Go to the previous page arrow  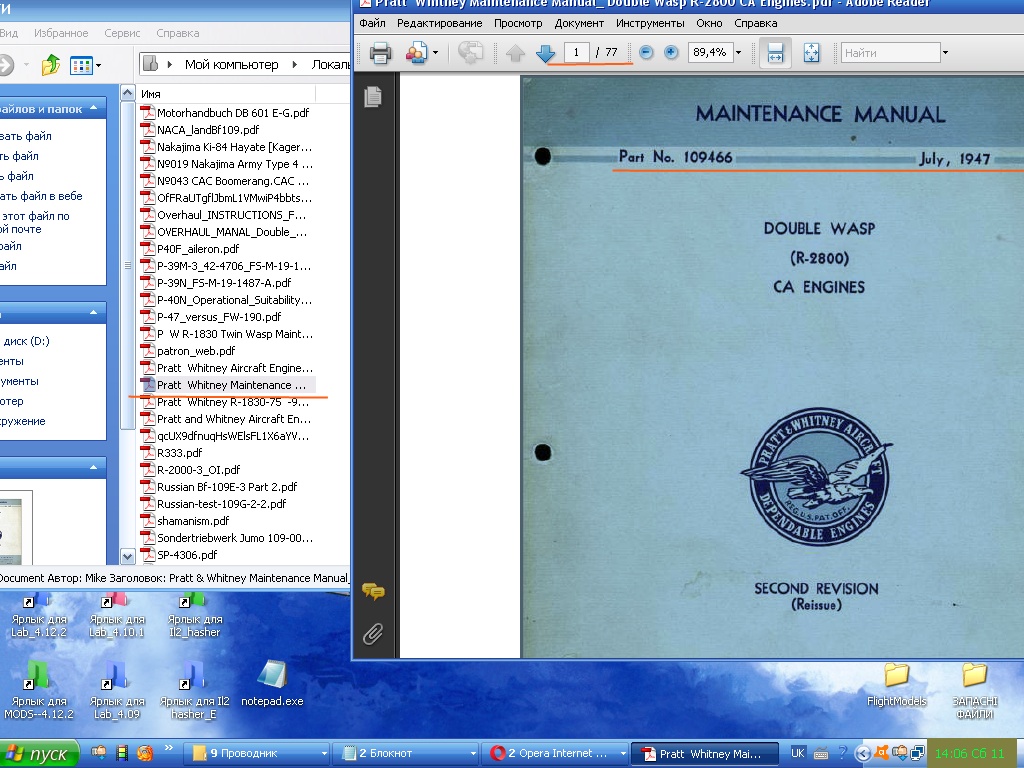[x=515, y=53]
